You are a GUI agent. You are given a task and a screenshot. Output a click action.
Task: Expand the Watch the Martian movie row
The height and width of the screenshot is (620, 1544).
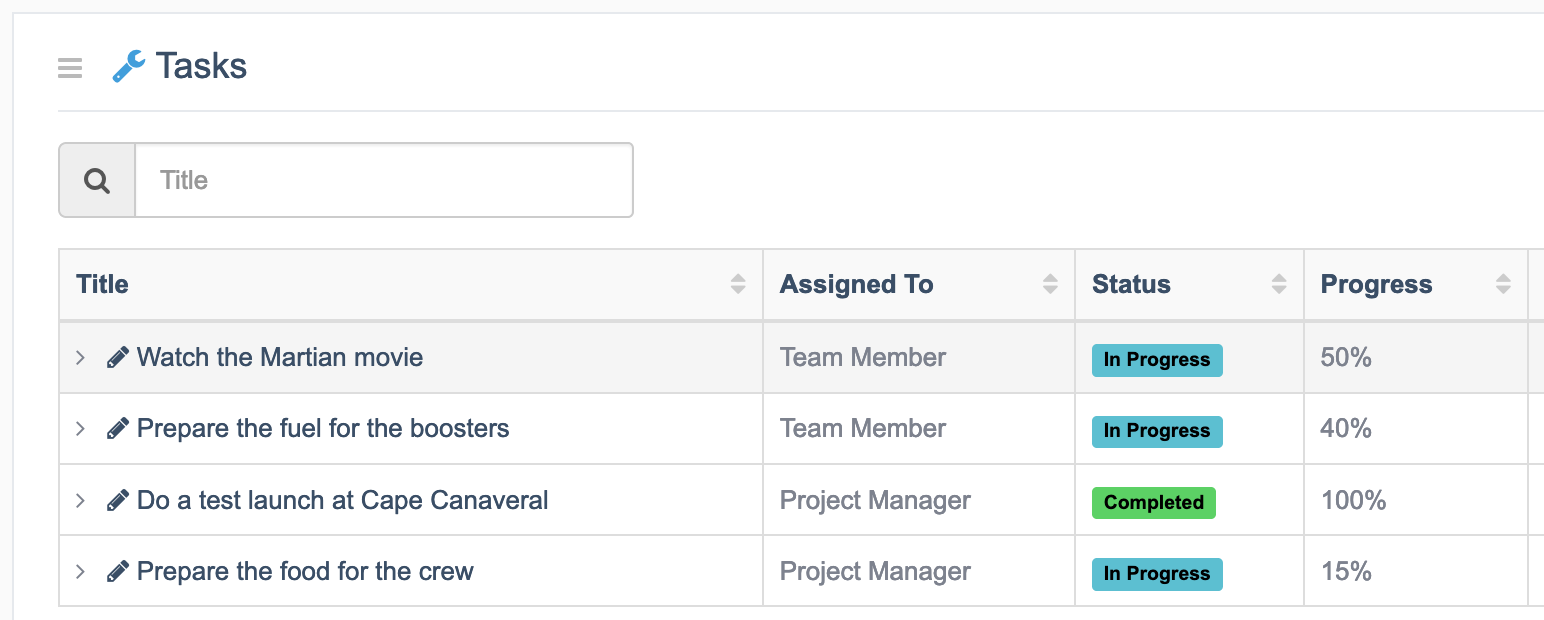(81, 357)
